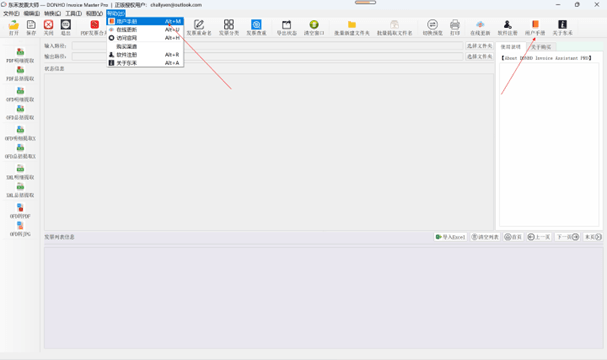Open the 发票重命名 invoice rename tool
This screenshot has height=360, width=607.
(x=199, y=27)
